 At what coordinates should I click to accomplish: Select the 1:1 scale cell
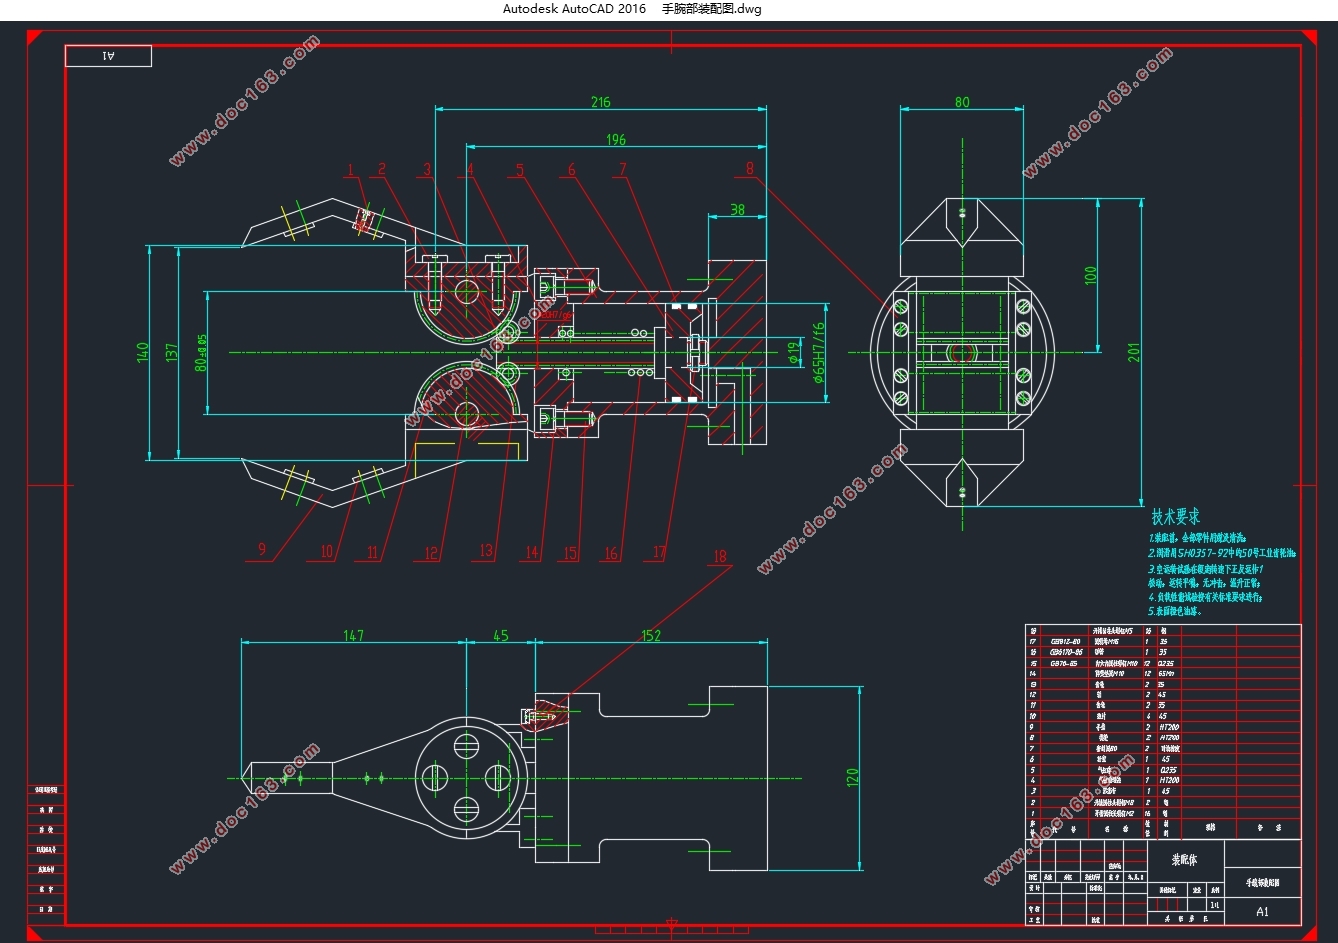pos(1214,905)
